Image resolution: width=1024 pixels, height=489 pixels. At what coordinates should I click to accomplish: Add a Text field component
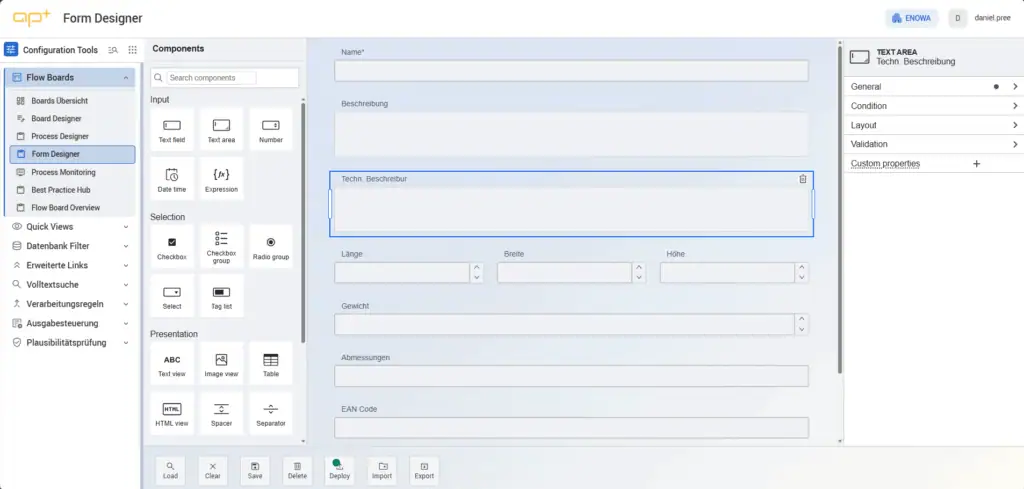coord(172,129)
